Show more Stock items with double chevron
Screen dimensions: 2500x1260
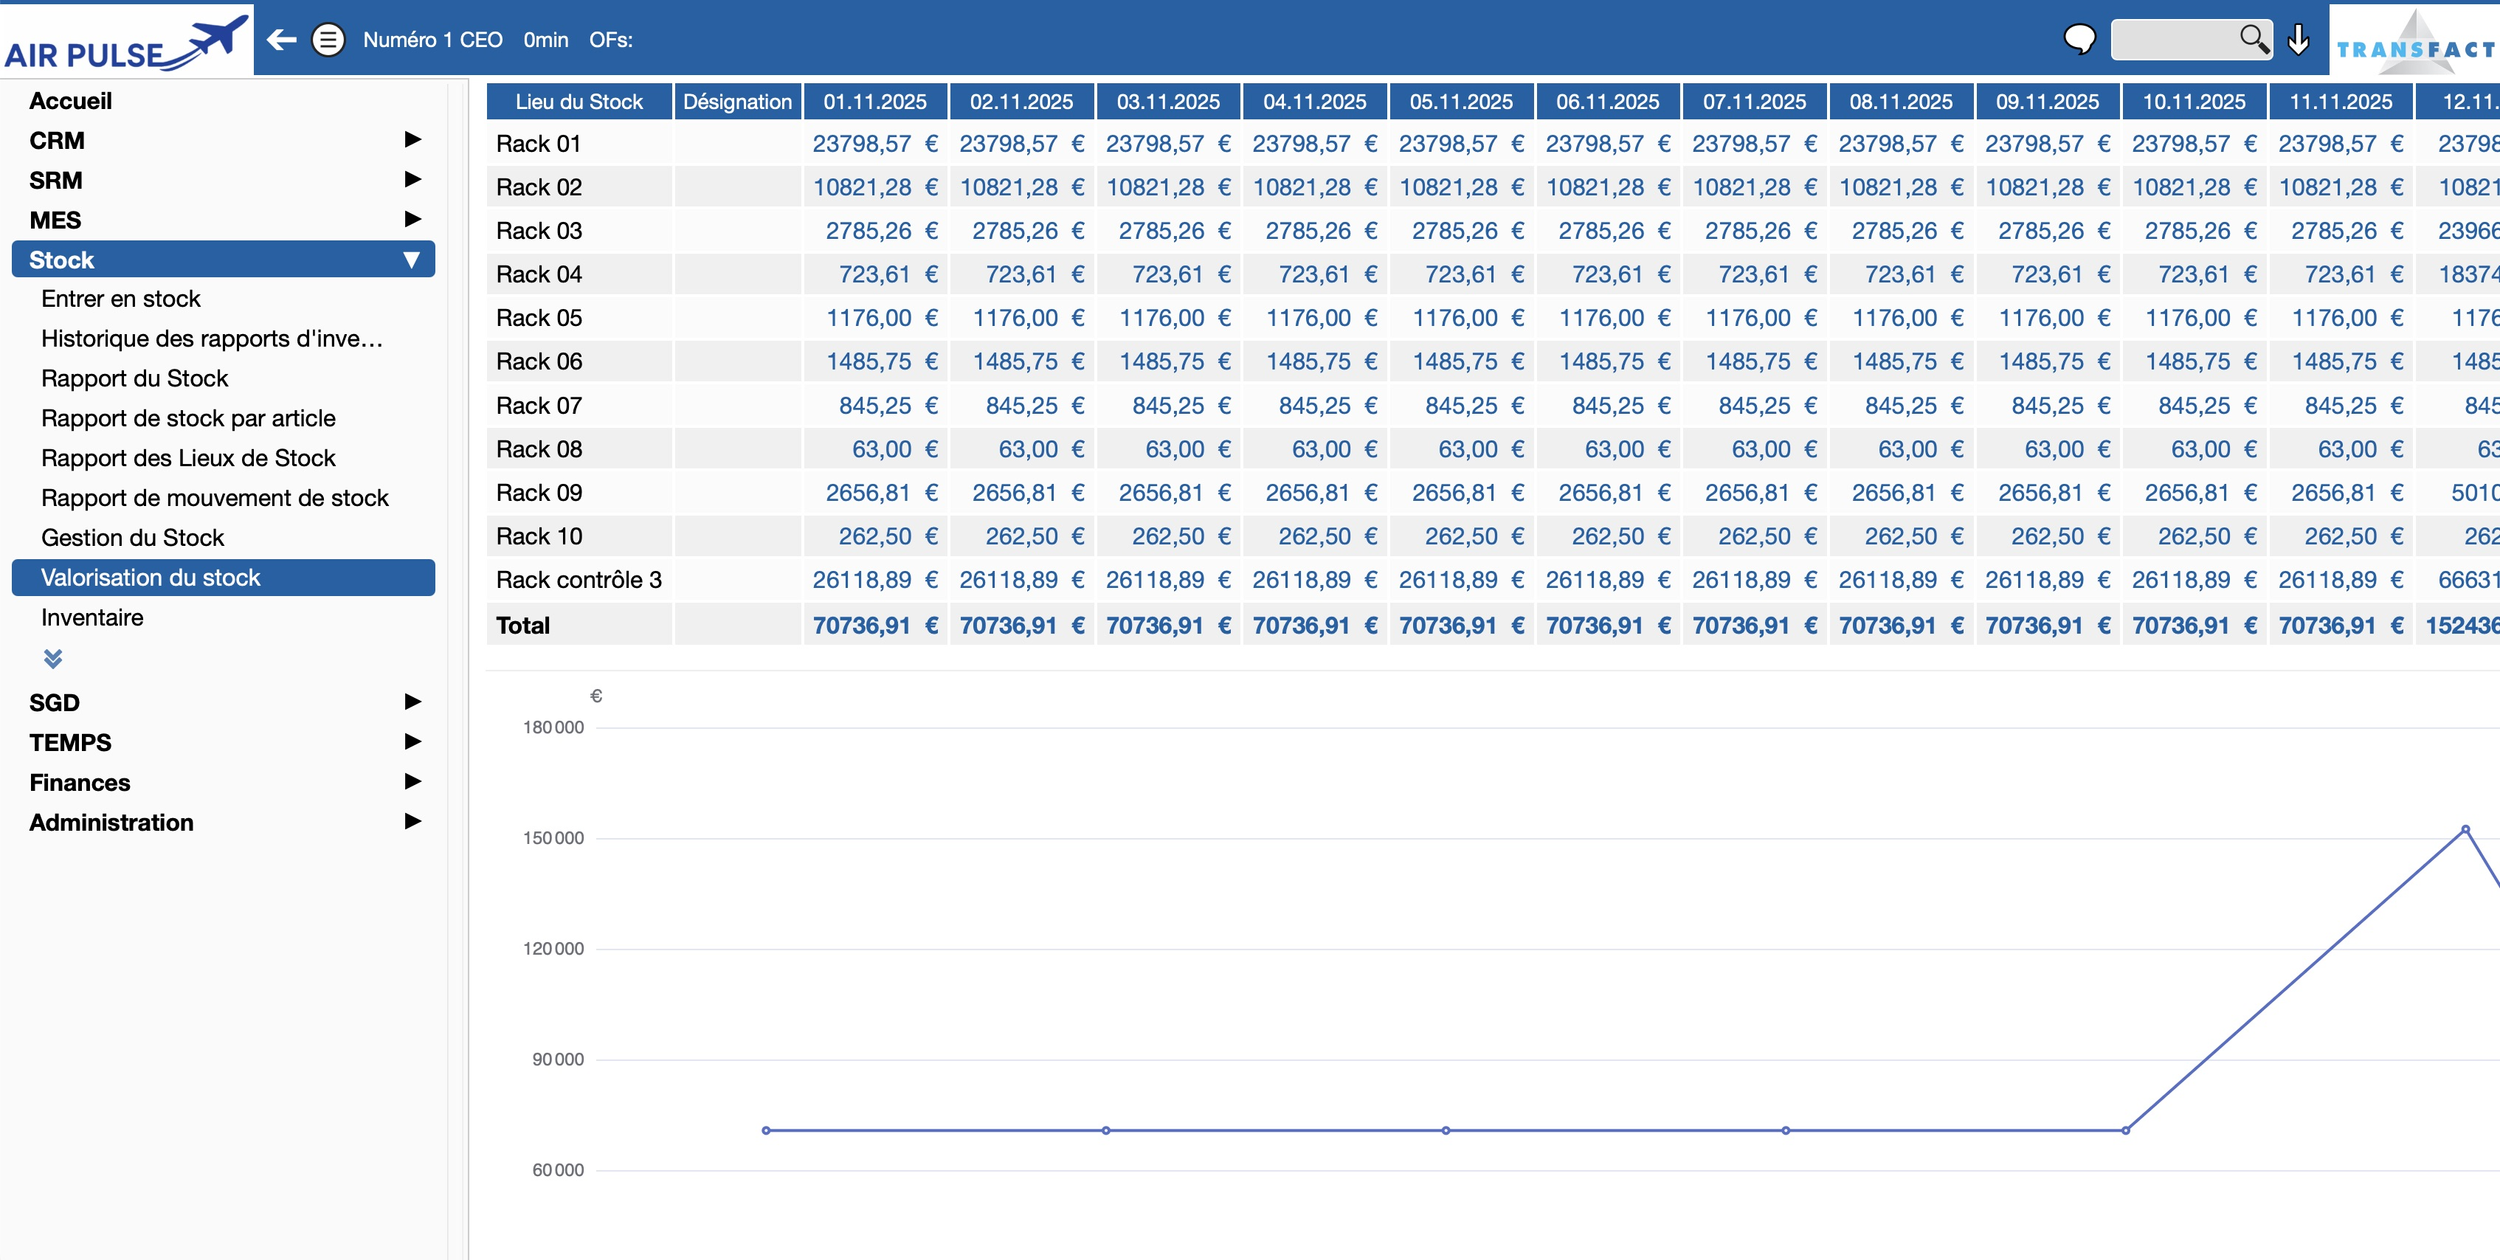tap(53, 658)
